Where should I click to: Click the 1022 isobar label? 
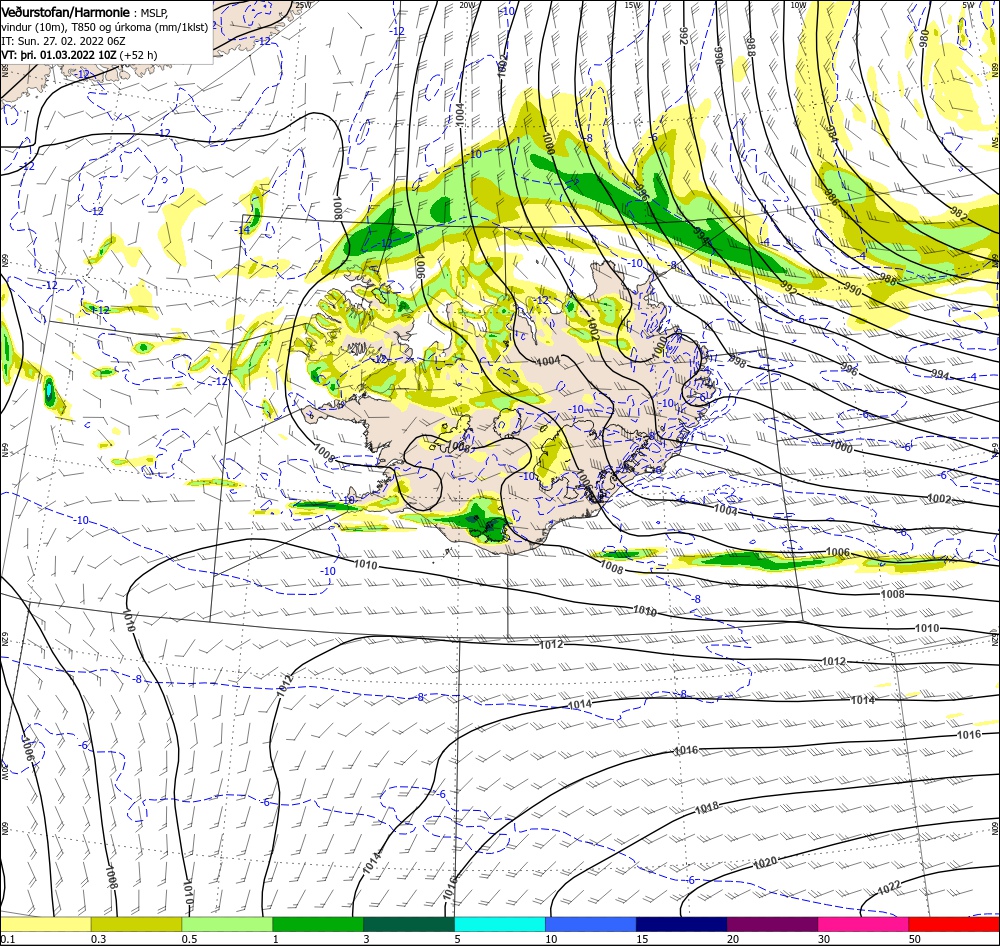[x=889, y=888]
